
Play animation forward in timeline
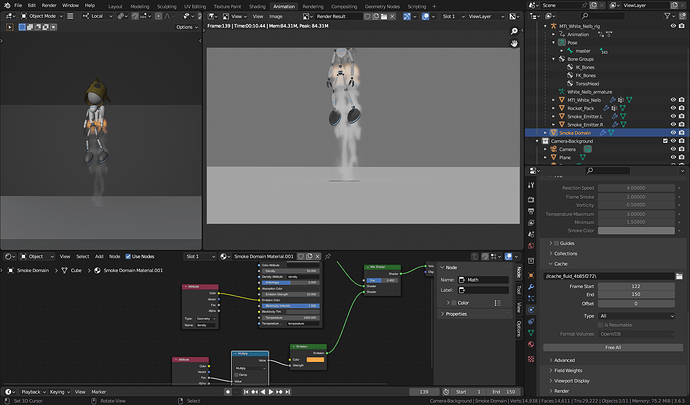pos(271,392)
